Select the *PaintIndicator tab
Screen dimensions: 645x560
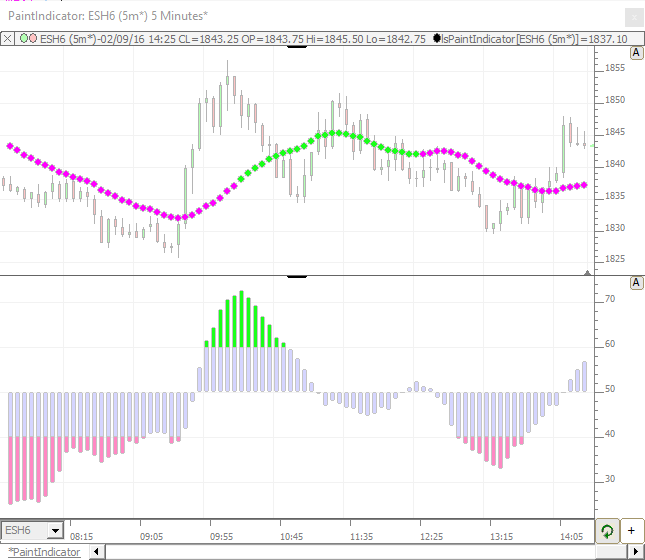(44, 552)
